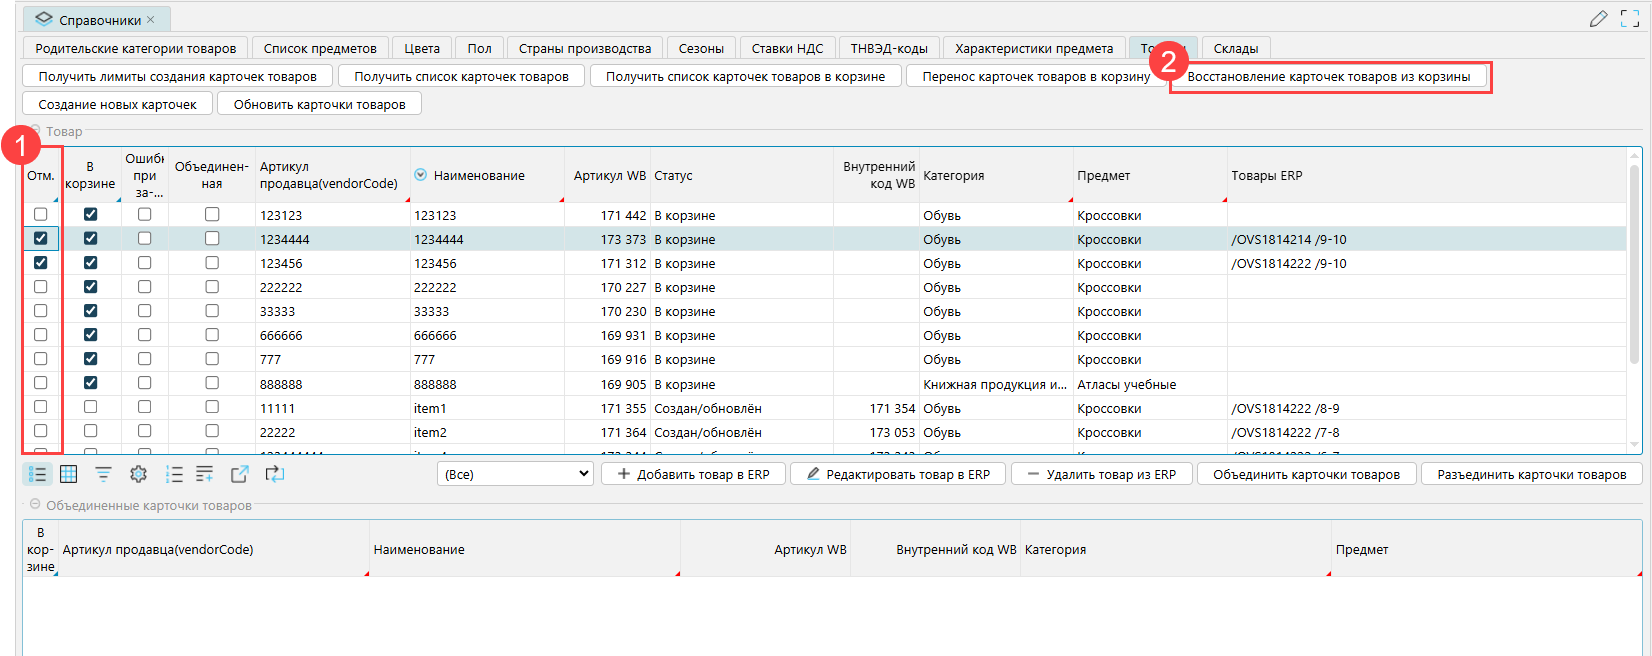
Task: Click the products table vertical scrollbar
Action: [x=1635, y=300]
